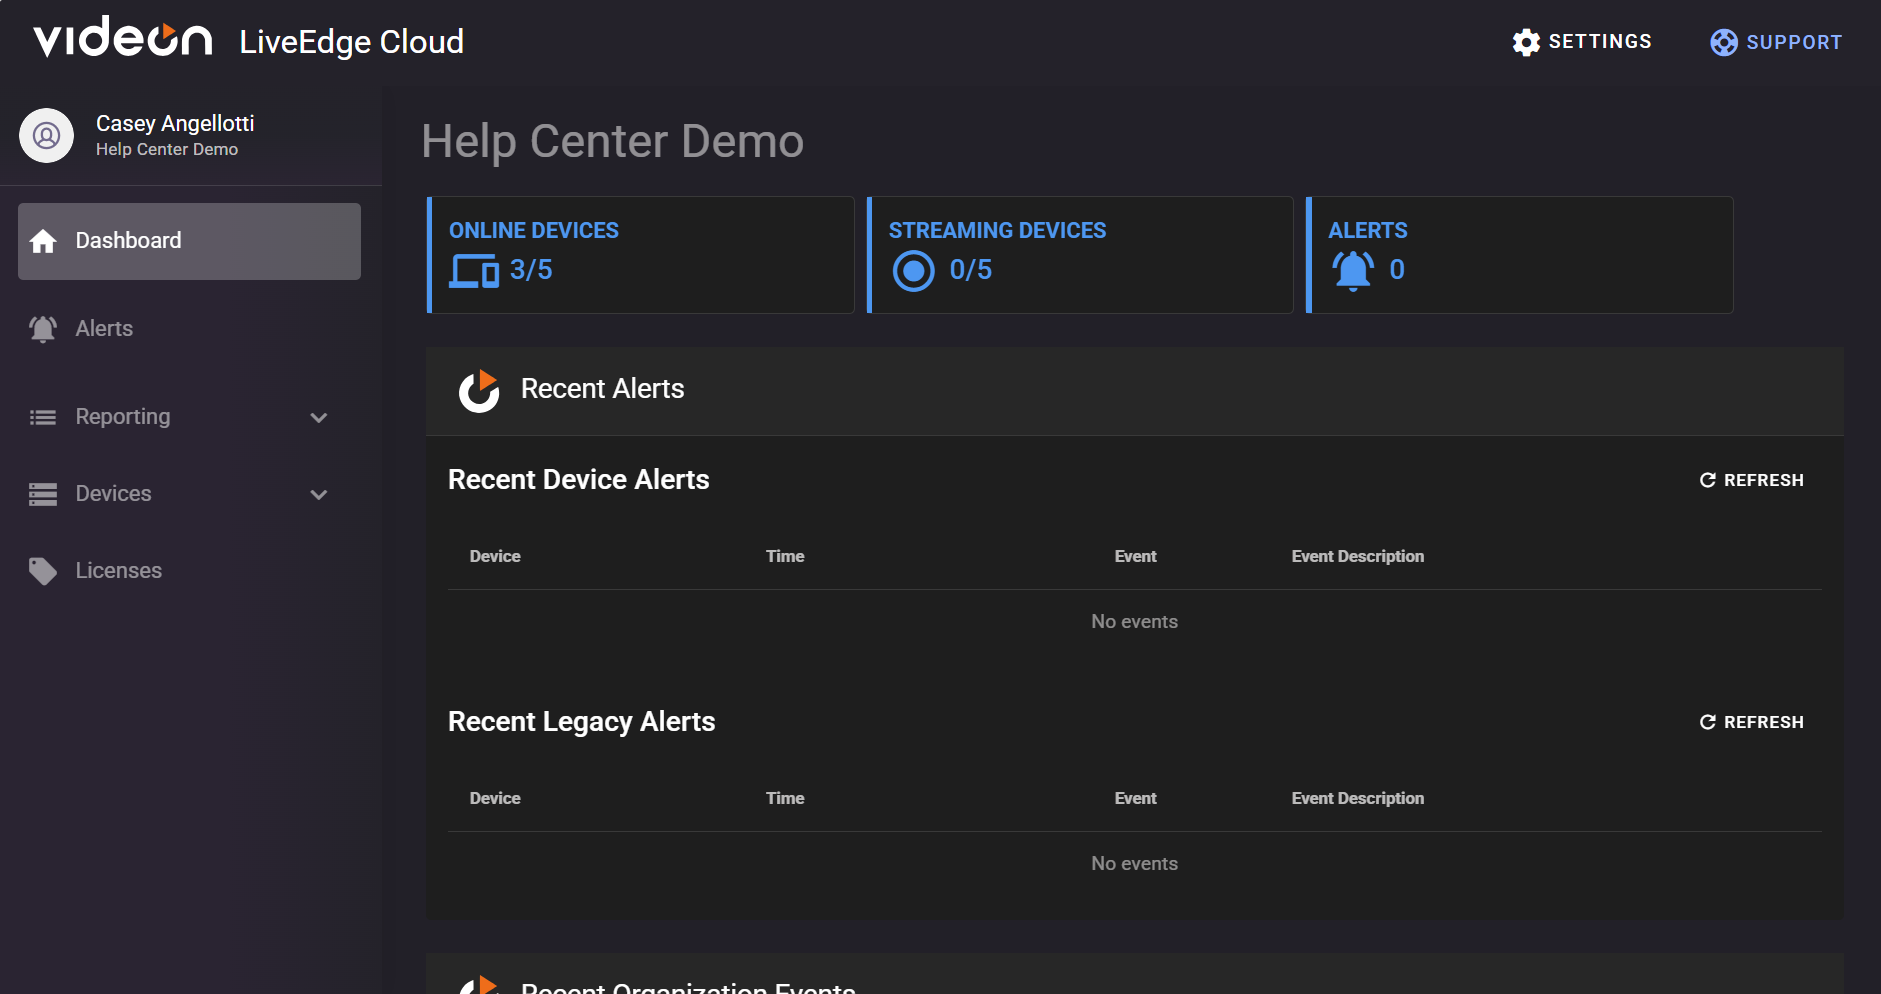The width and height of the screenshot is (1881, 994).
Task: Click the Recent Alerts section icon
Action: tap(479, 390)
